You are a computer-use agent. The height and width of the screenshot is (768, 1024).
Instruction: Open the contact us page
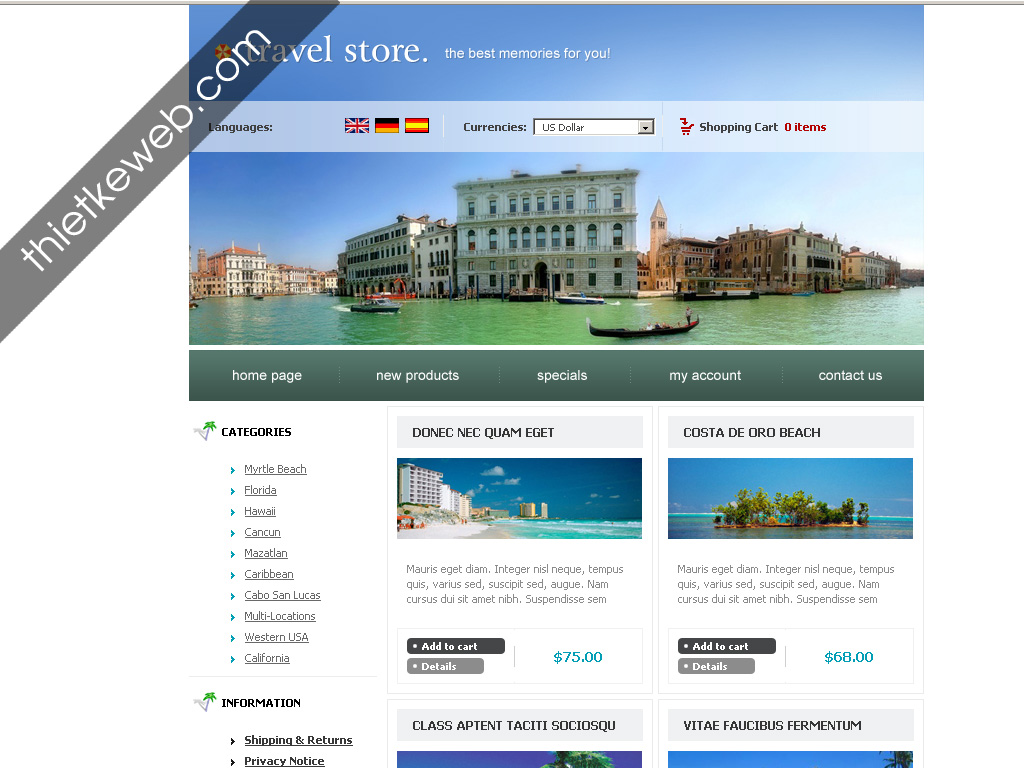(850, 376)
